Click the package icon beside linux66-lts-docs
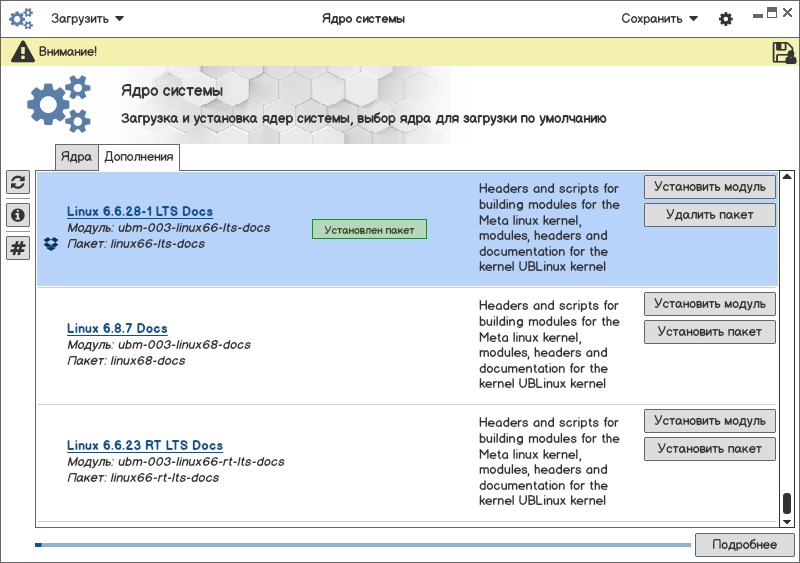 (51, 244)
